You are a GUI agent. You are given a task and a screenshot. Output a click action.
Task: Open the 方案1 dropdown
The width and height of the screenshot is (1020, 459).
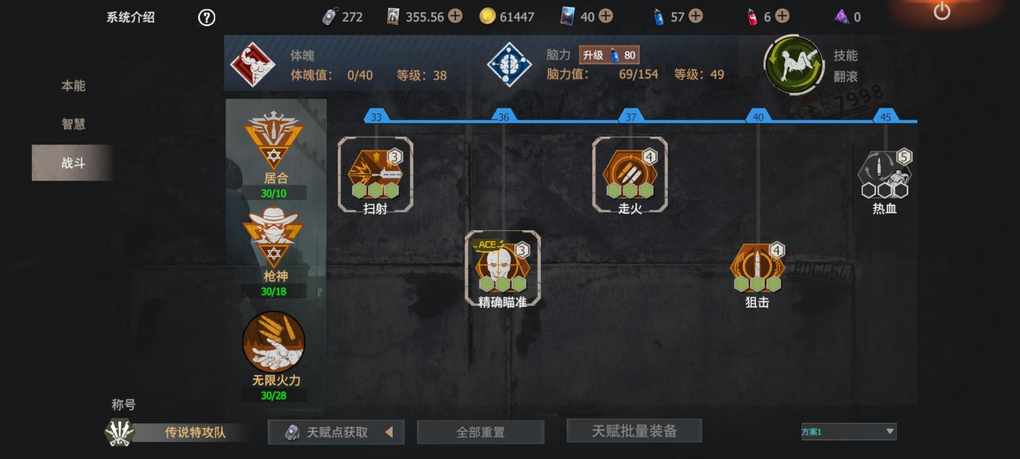tap(848, 431)
